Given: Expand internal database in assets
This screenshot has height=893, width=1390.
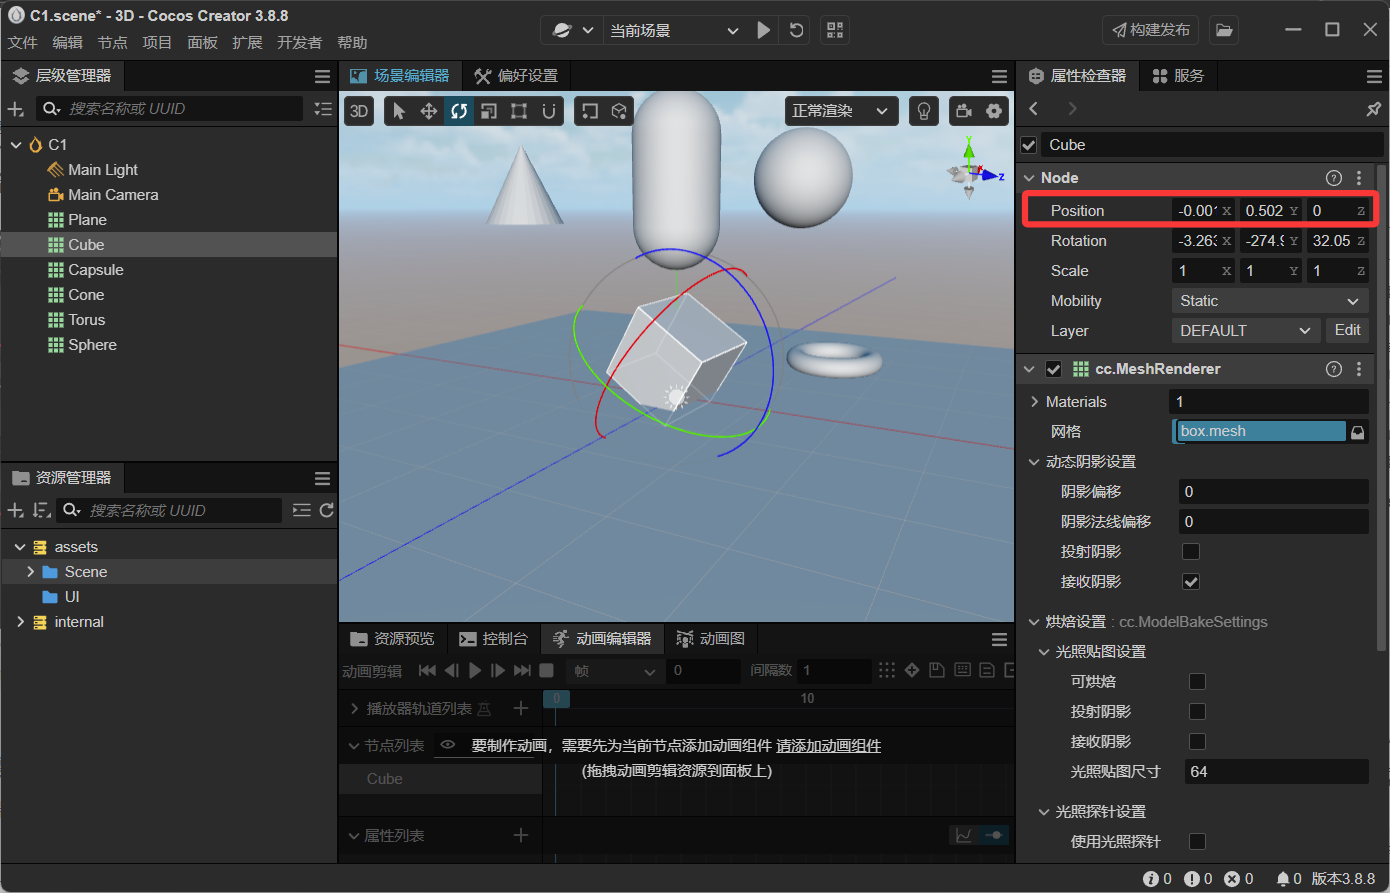Looking at the screenshot, I should point(20,622).
